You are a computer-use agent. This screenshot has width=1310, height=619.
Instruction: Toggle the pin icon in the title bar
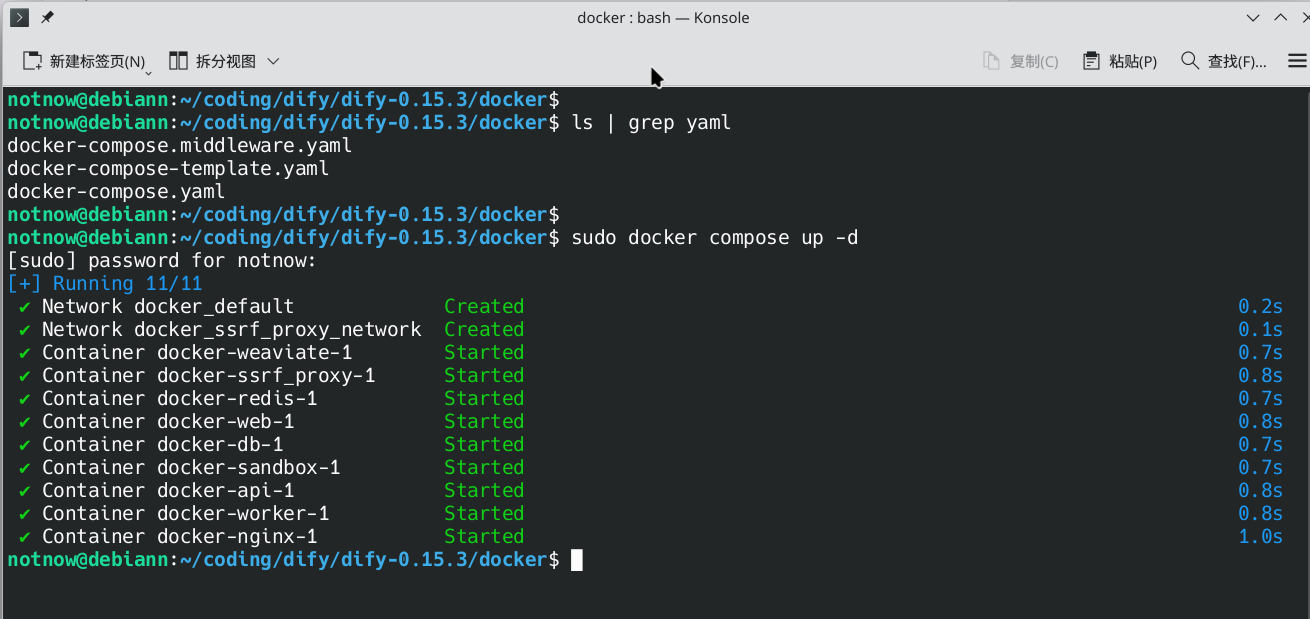point(47,18)
